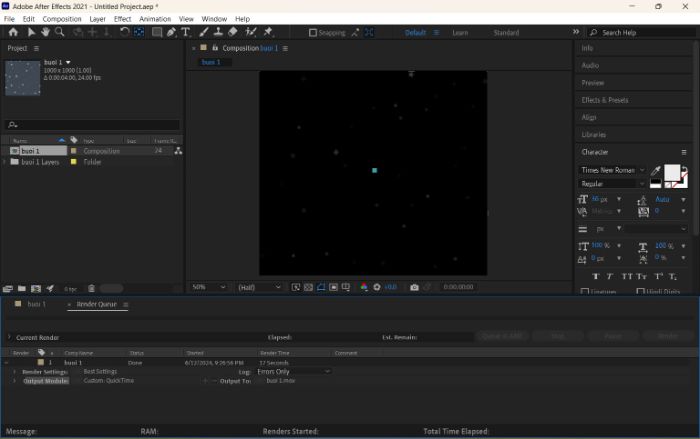
Task: Click the white fill color swatch
Action: click(672, 172)
